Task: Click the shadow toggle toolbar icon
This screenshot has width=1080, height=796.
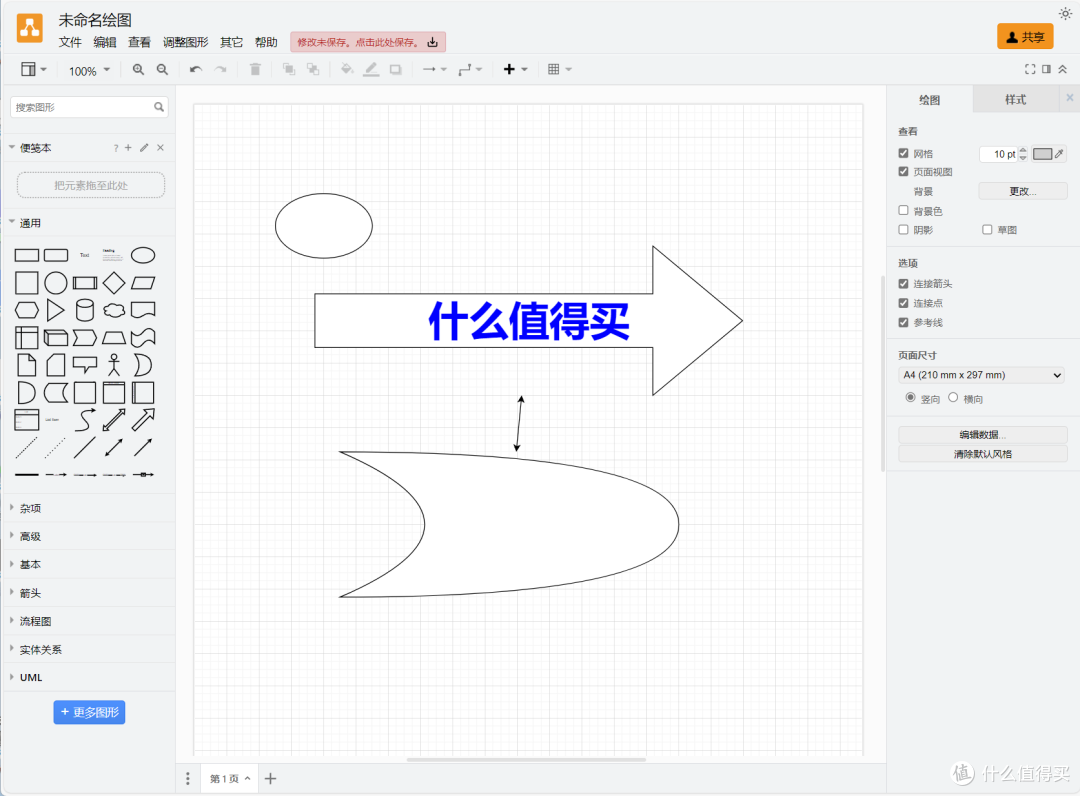Action: (395, 70)
